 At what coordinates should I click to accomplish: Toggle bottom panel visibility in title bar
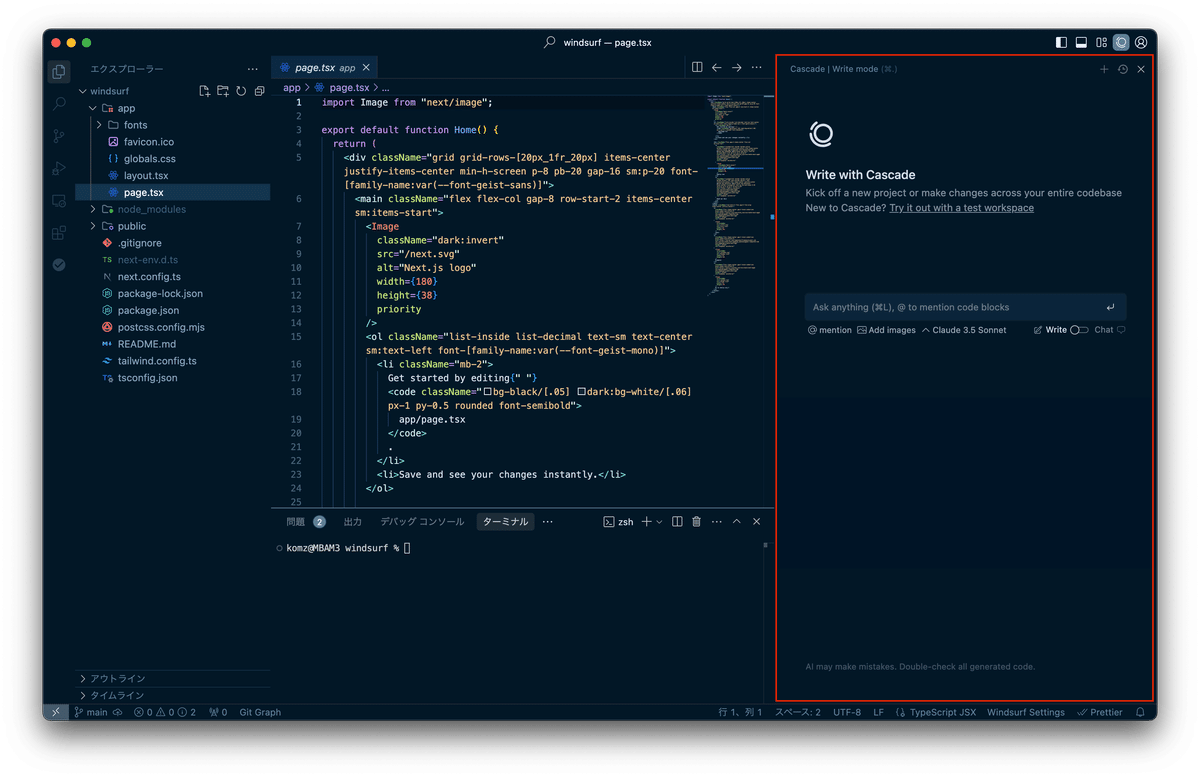tap(1081, 43)
